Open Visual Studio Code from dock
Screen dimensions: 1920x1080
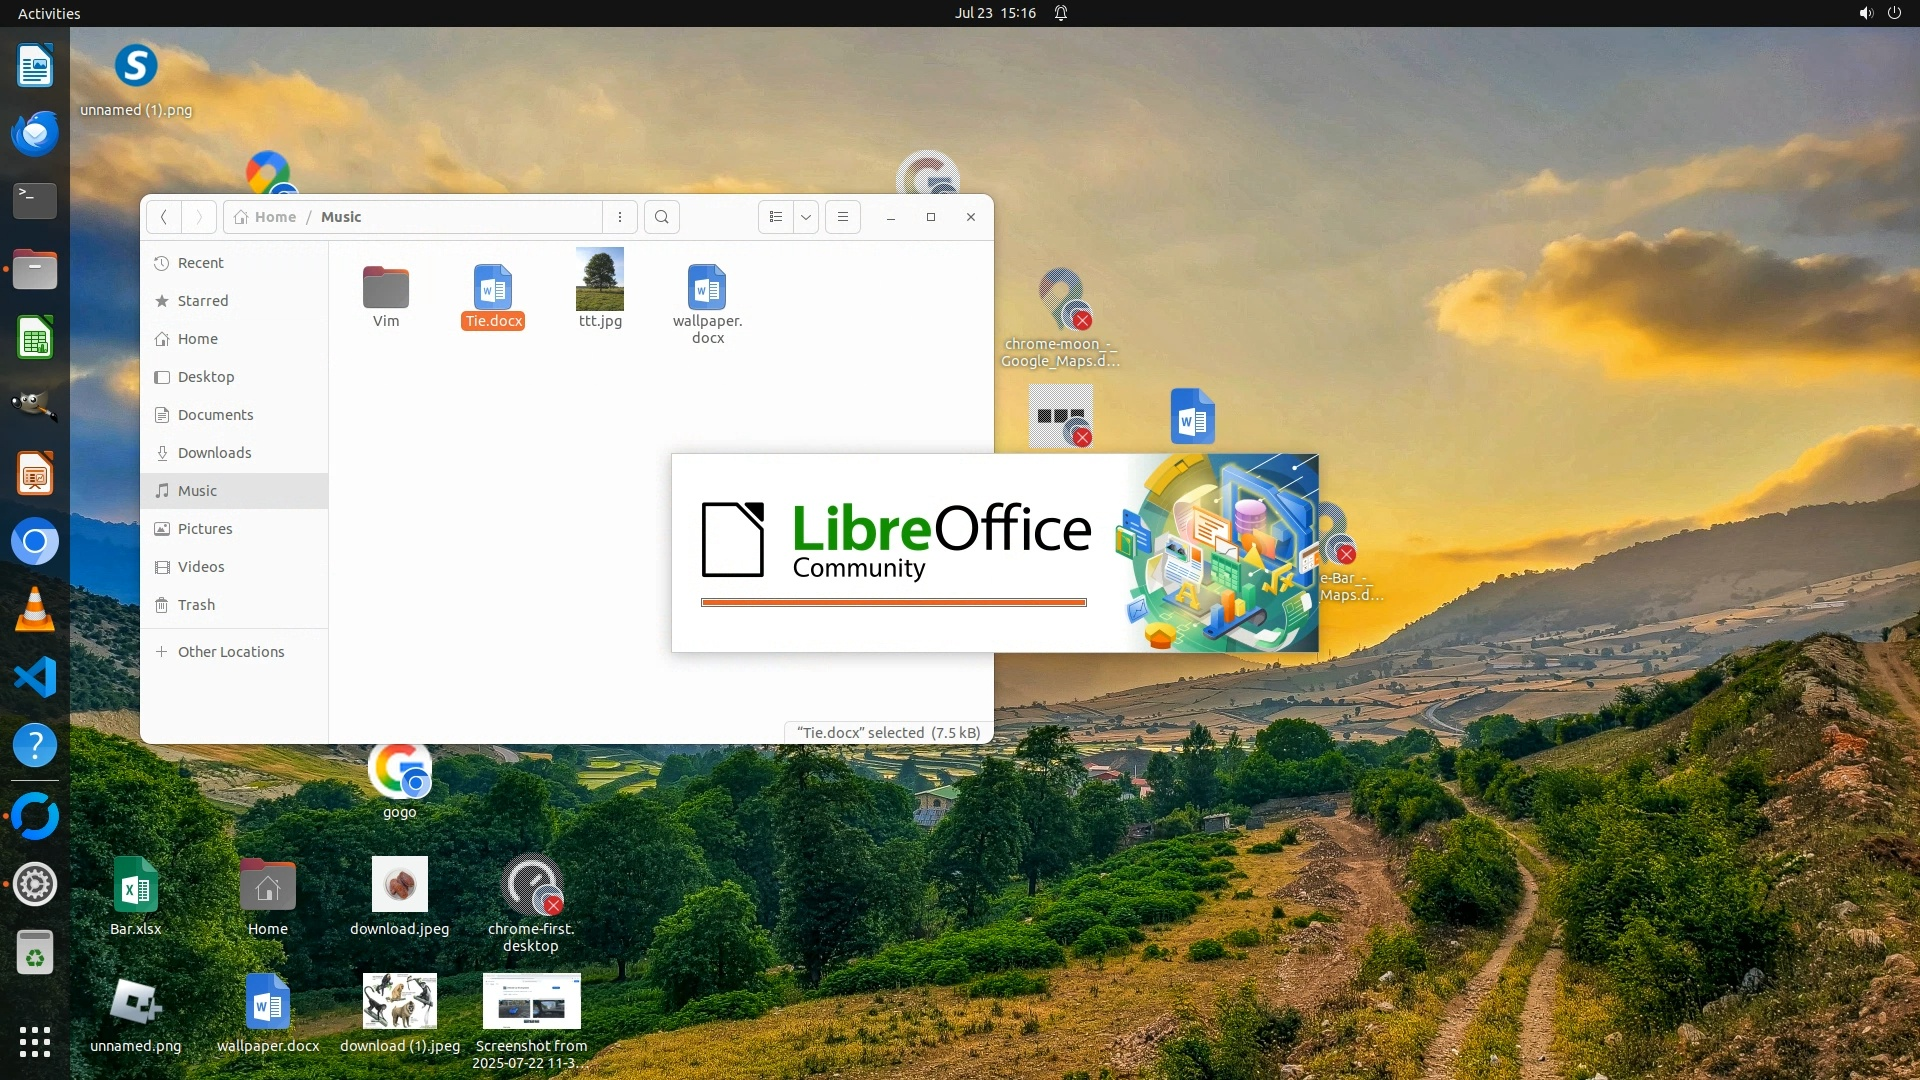[x=35, y=678]
